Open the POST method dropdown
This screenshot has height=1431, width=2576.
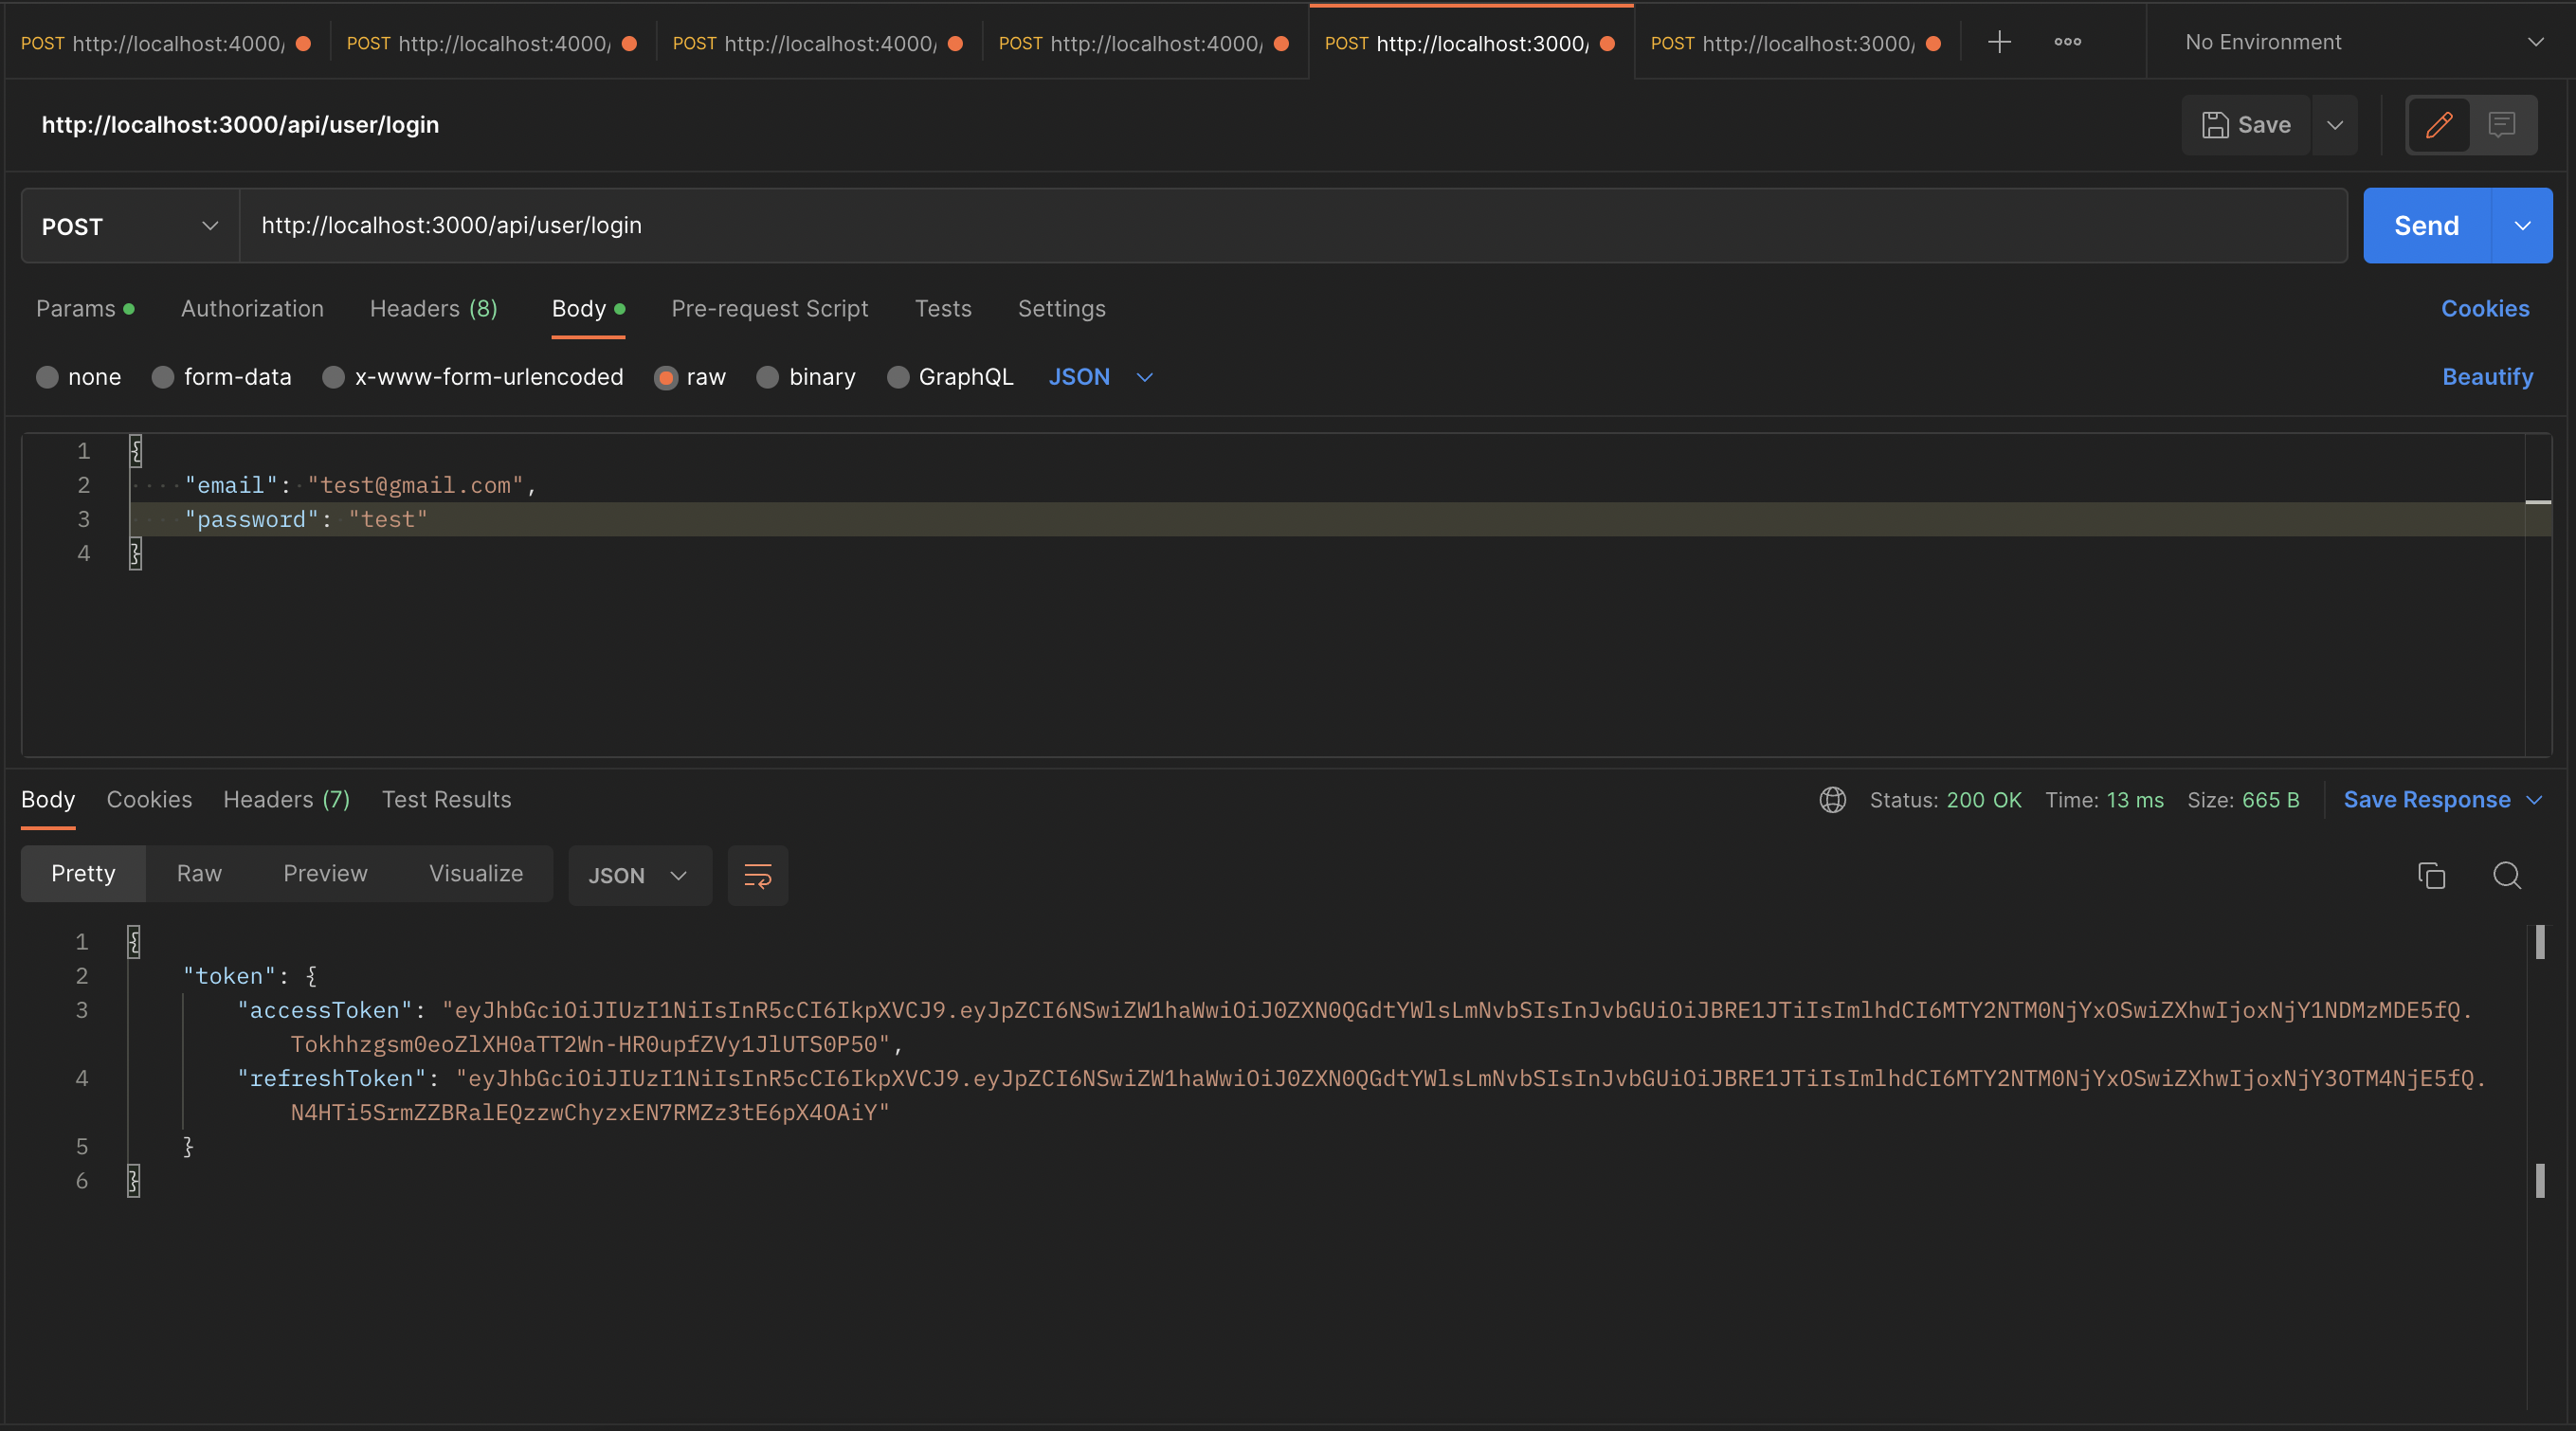[128, 225]
